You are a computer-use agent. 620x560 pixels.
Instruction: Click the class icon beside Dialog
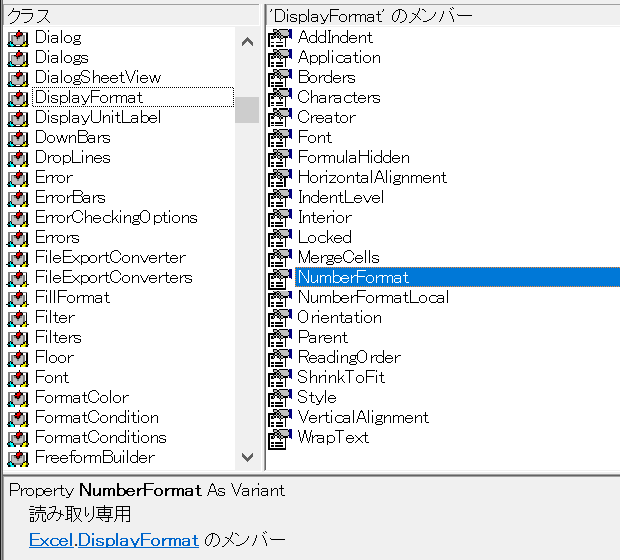click(18, 38)
